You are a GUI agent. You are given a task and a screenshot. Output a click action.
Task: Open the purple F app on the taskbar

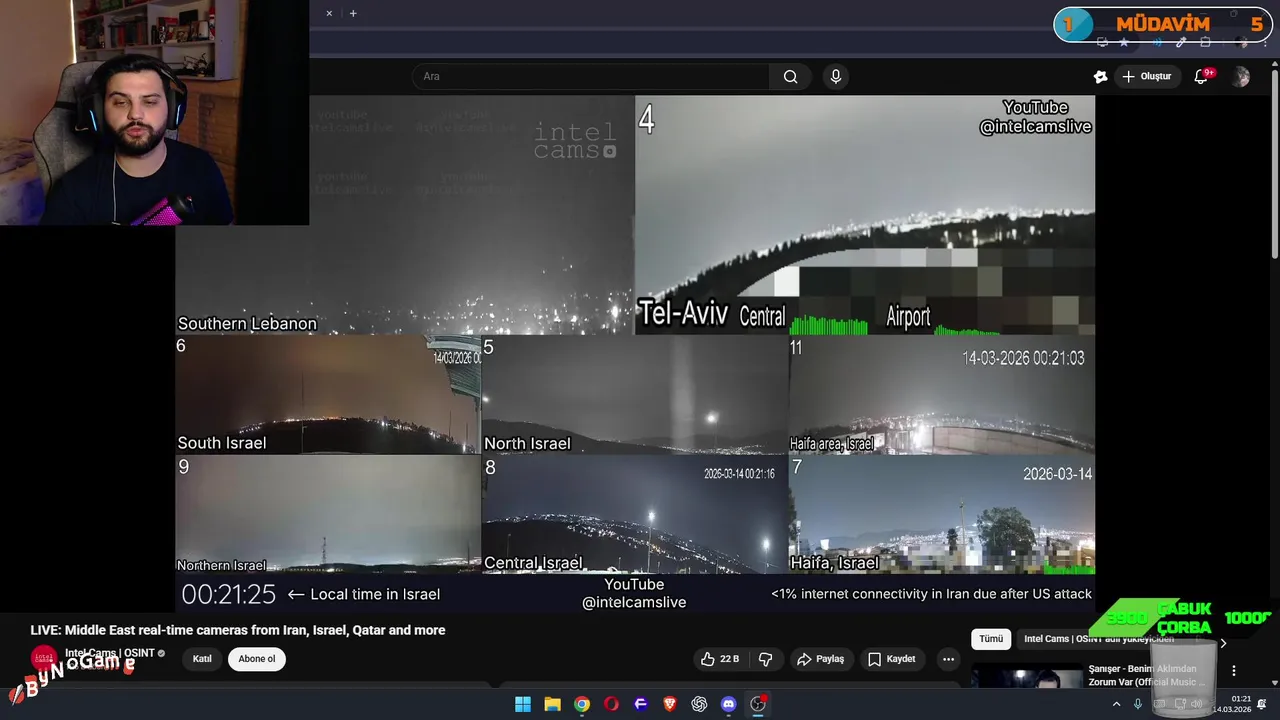(x=641, y=704)
